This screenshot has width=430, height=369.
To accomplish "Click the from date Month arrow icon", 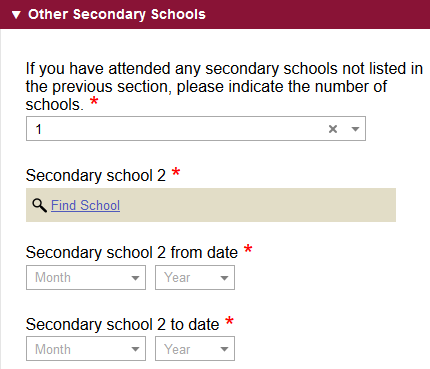I will tap(135, 278).
